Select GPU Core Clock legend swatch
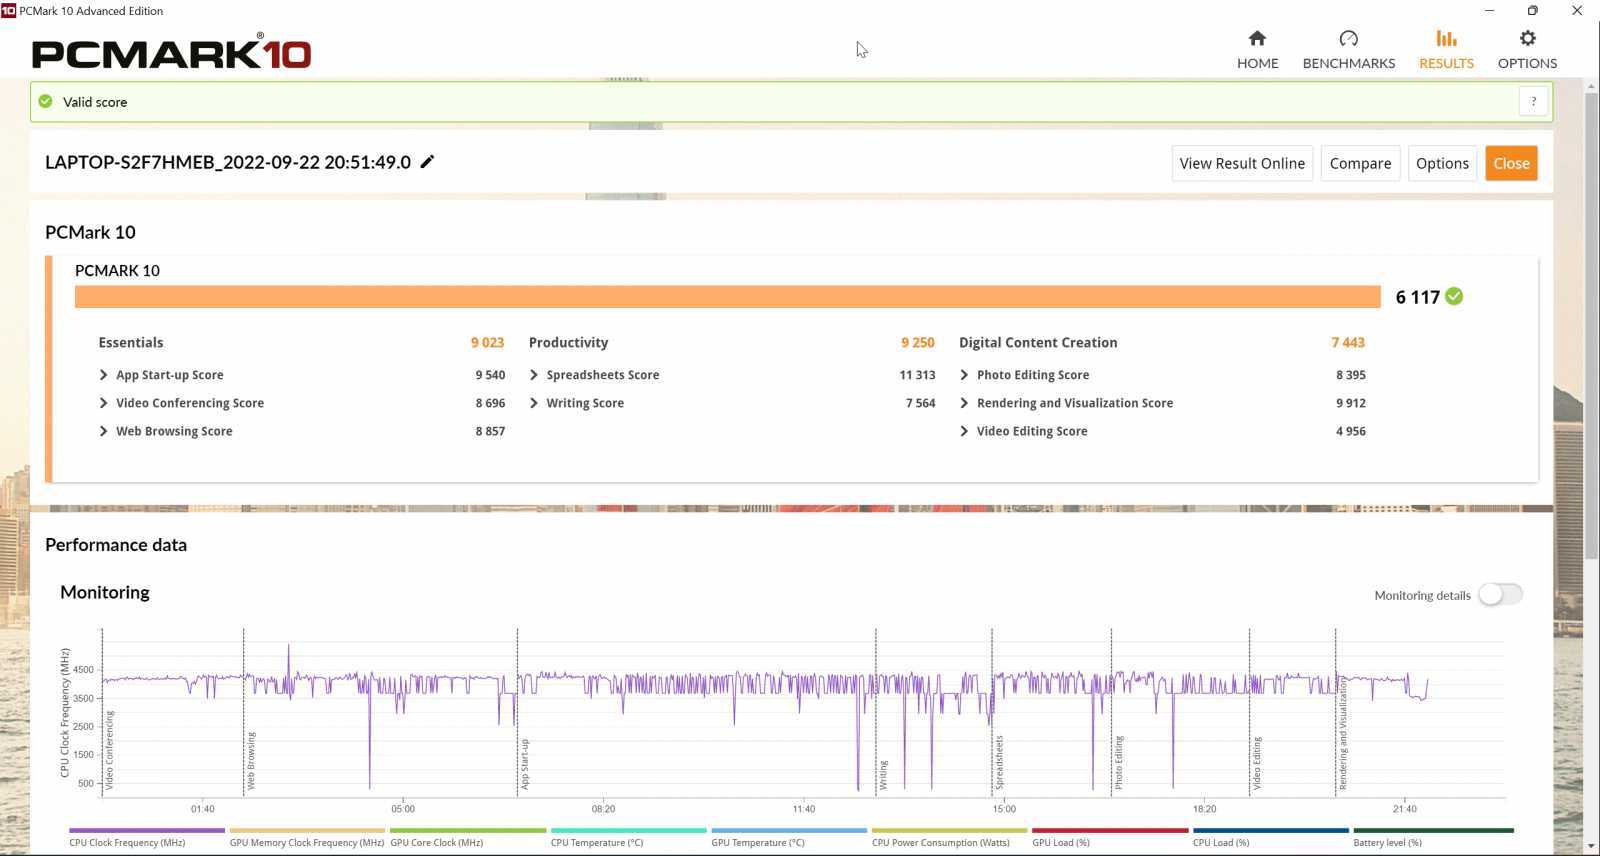The image size is (1600, 856). click(x=468, y=830)
